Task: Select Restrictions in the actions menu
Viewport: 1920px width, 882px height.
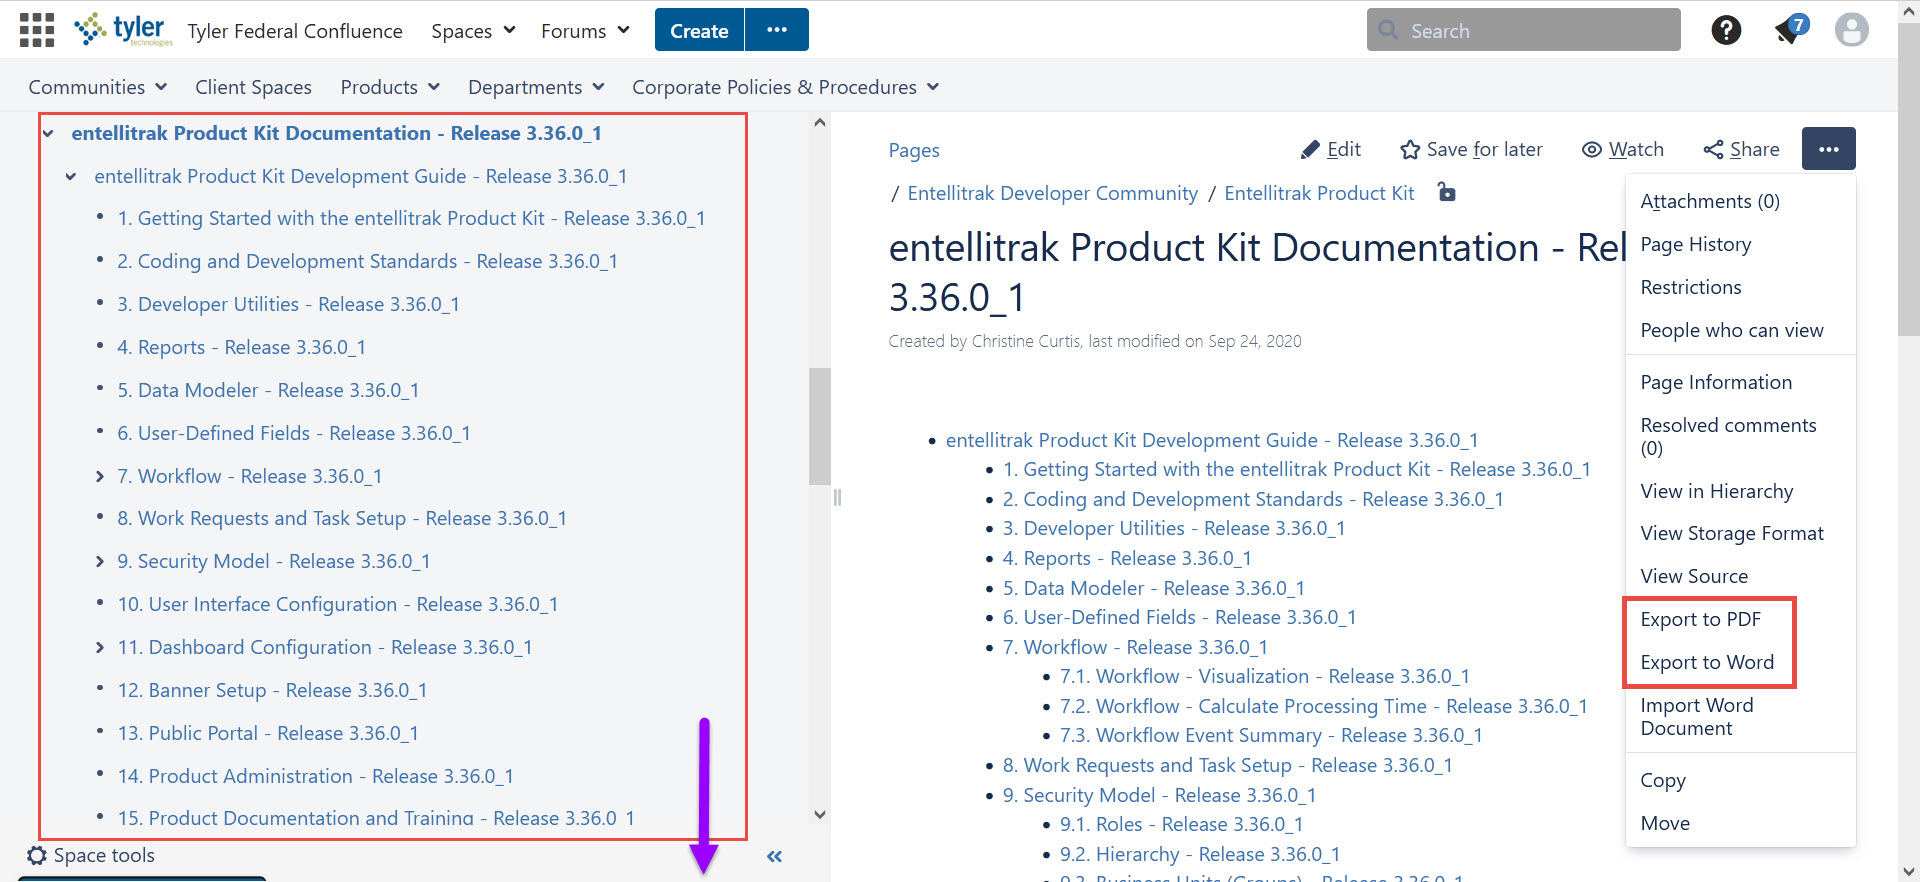Action: pyautogui.click(x=1691, y=287)
